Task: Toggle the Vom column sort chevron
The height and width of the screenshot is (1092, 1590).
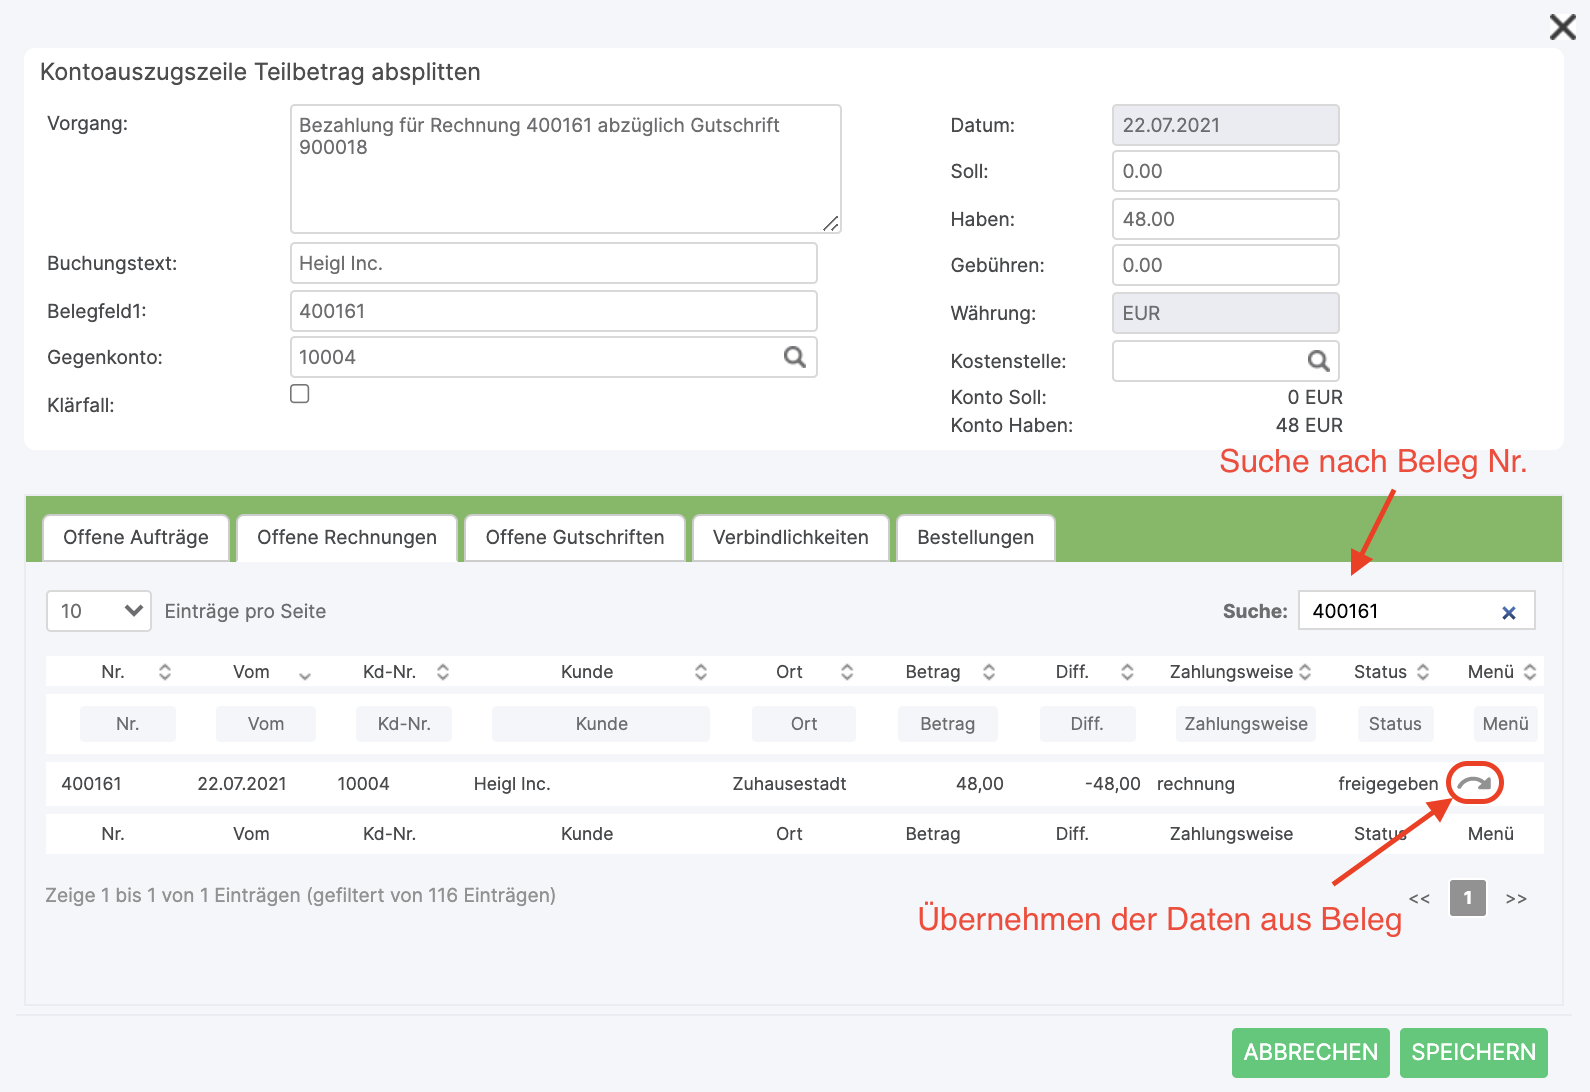Action: click(305, 675)
